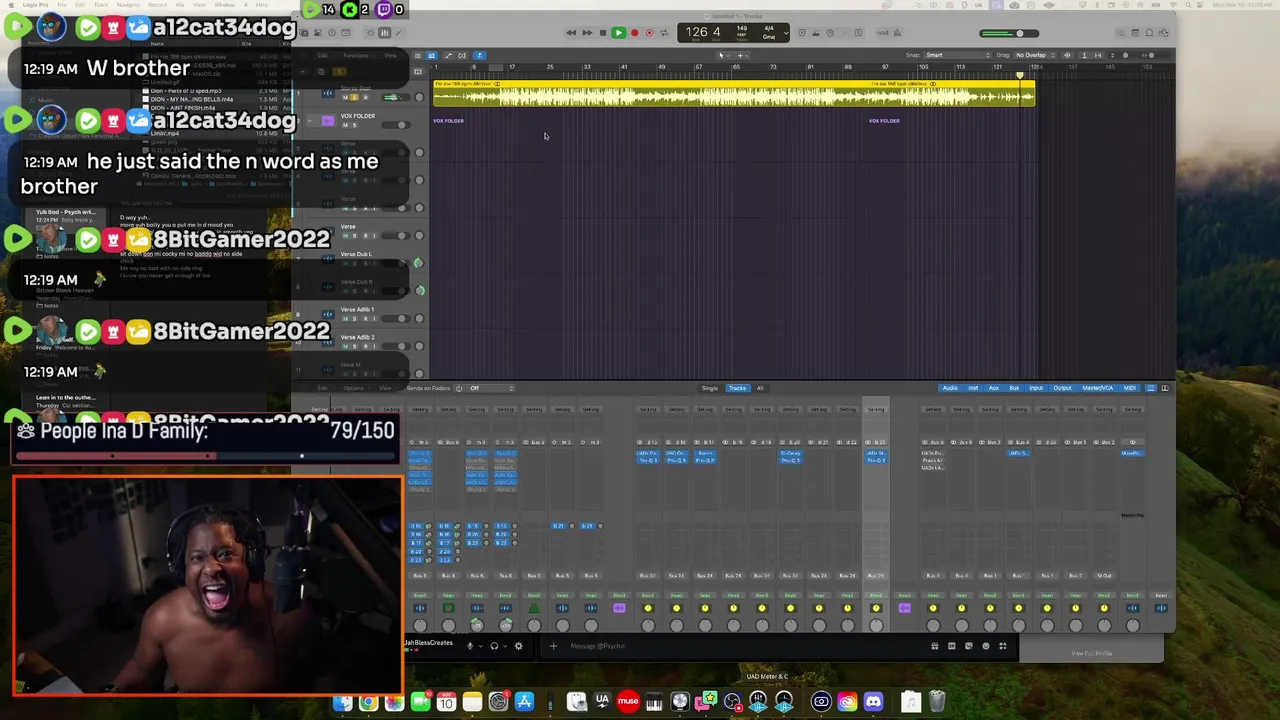The image size is (1280, 720).
Task: Click the tempo value 149 in the LCD
Action: [742, 30]
